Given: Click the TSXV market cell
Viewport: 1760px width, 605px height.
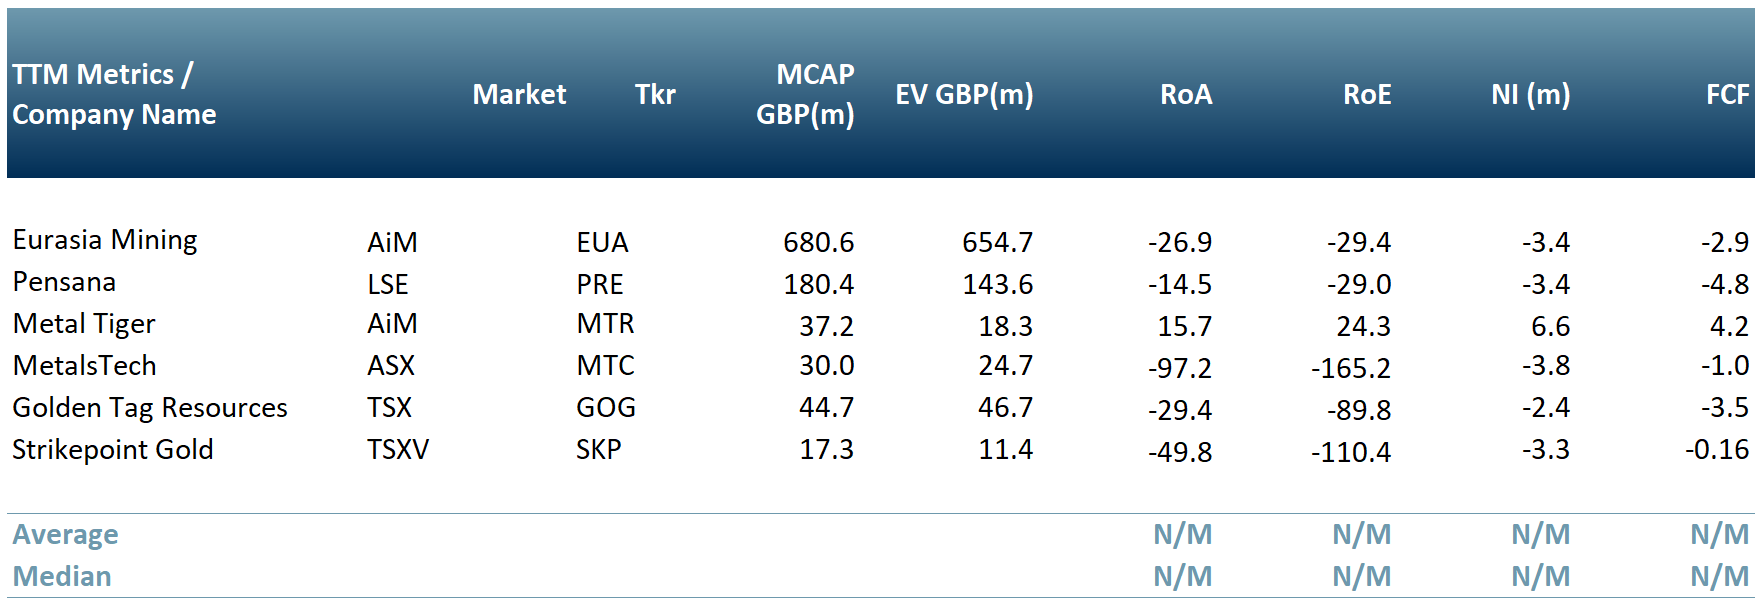Looking at the screenshot, I should coord(398,450).
